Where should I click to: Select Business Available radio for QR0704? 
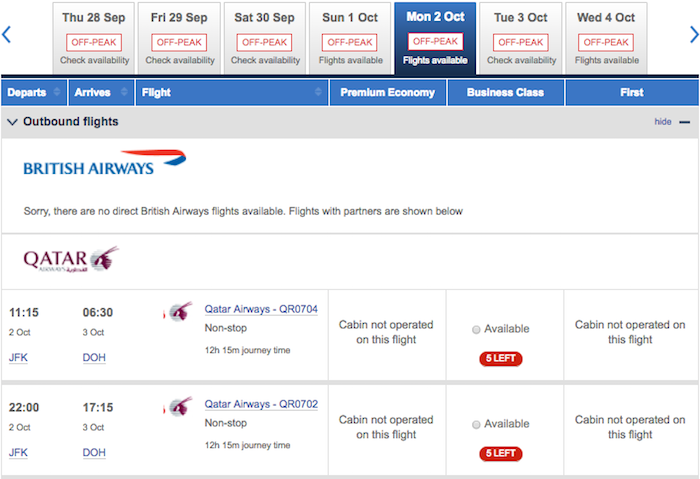click(x=476, y=329)
